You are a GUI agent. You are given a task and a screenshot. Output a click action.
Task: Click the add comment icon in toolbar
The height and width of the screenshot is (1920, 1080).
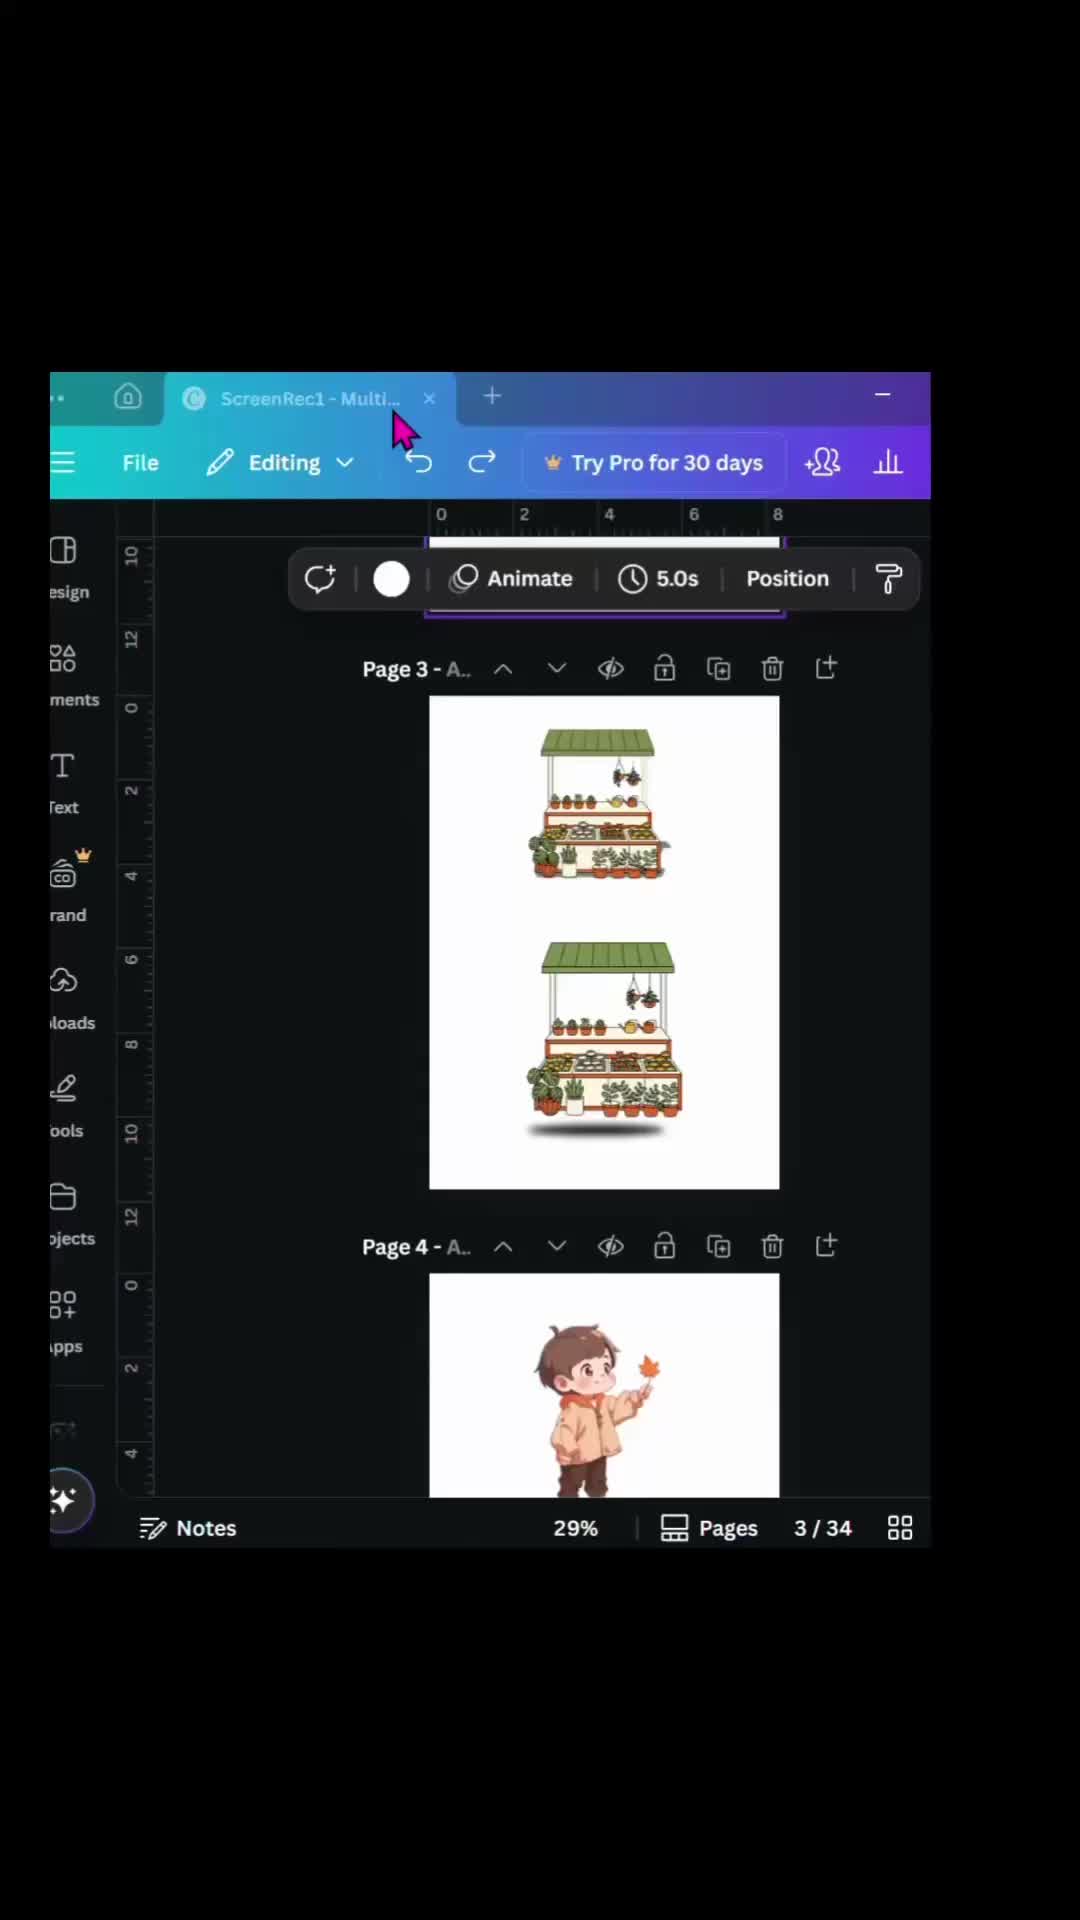[x=320, y=578]
